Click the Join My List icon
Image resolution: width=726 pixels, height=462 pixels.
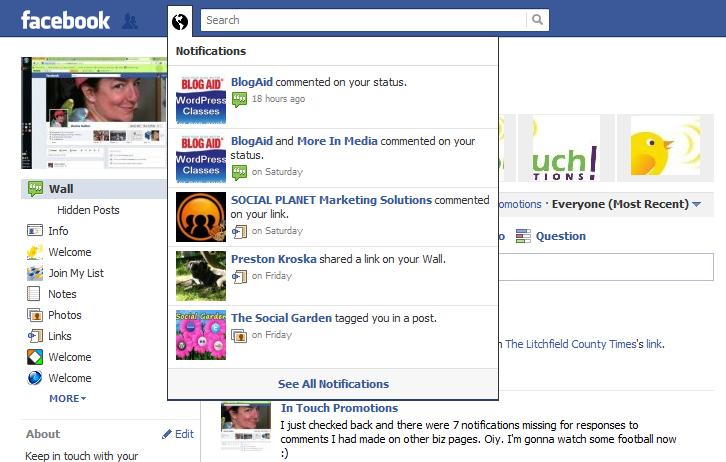[35, 273]
